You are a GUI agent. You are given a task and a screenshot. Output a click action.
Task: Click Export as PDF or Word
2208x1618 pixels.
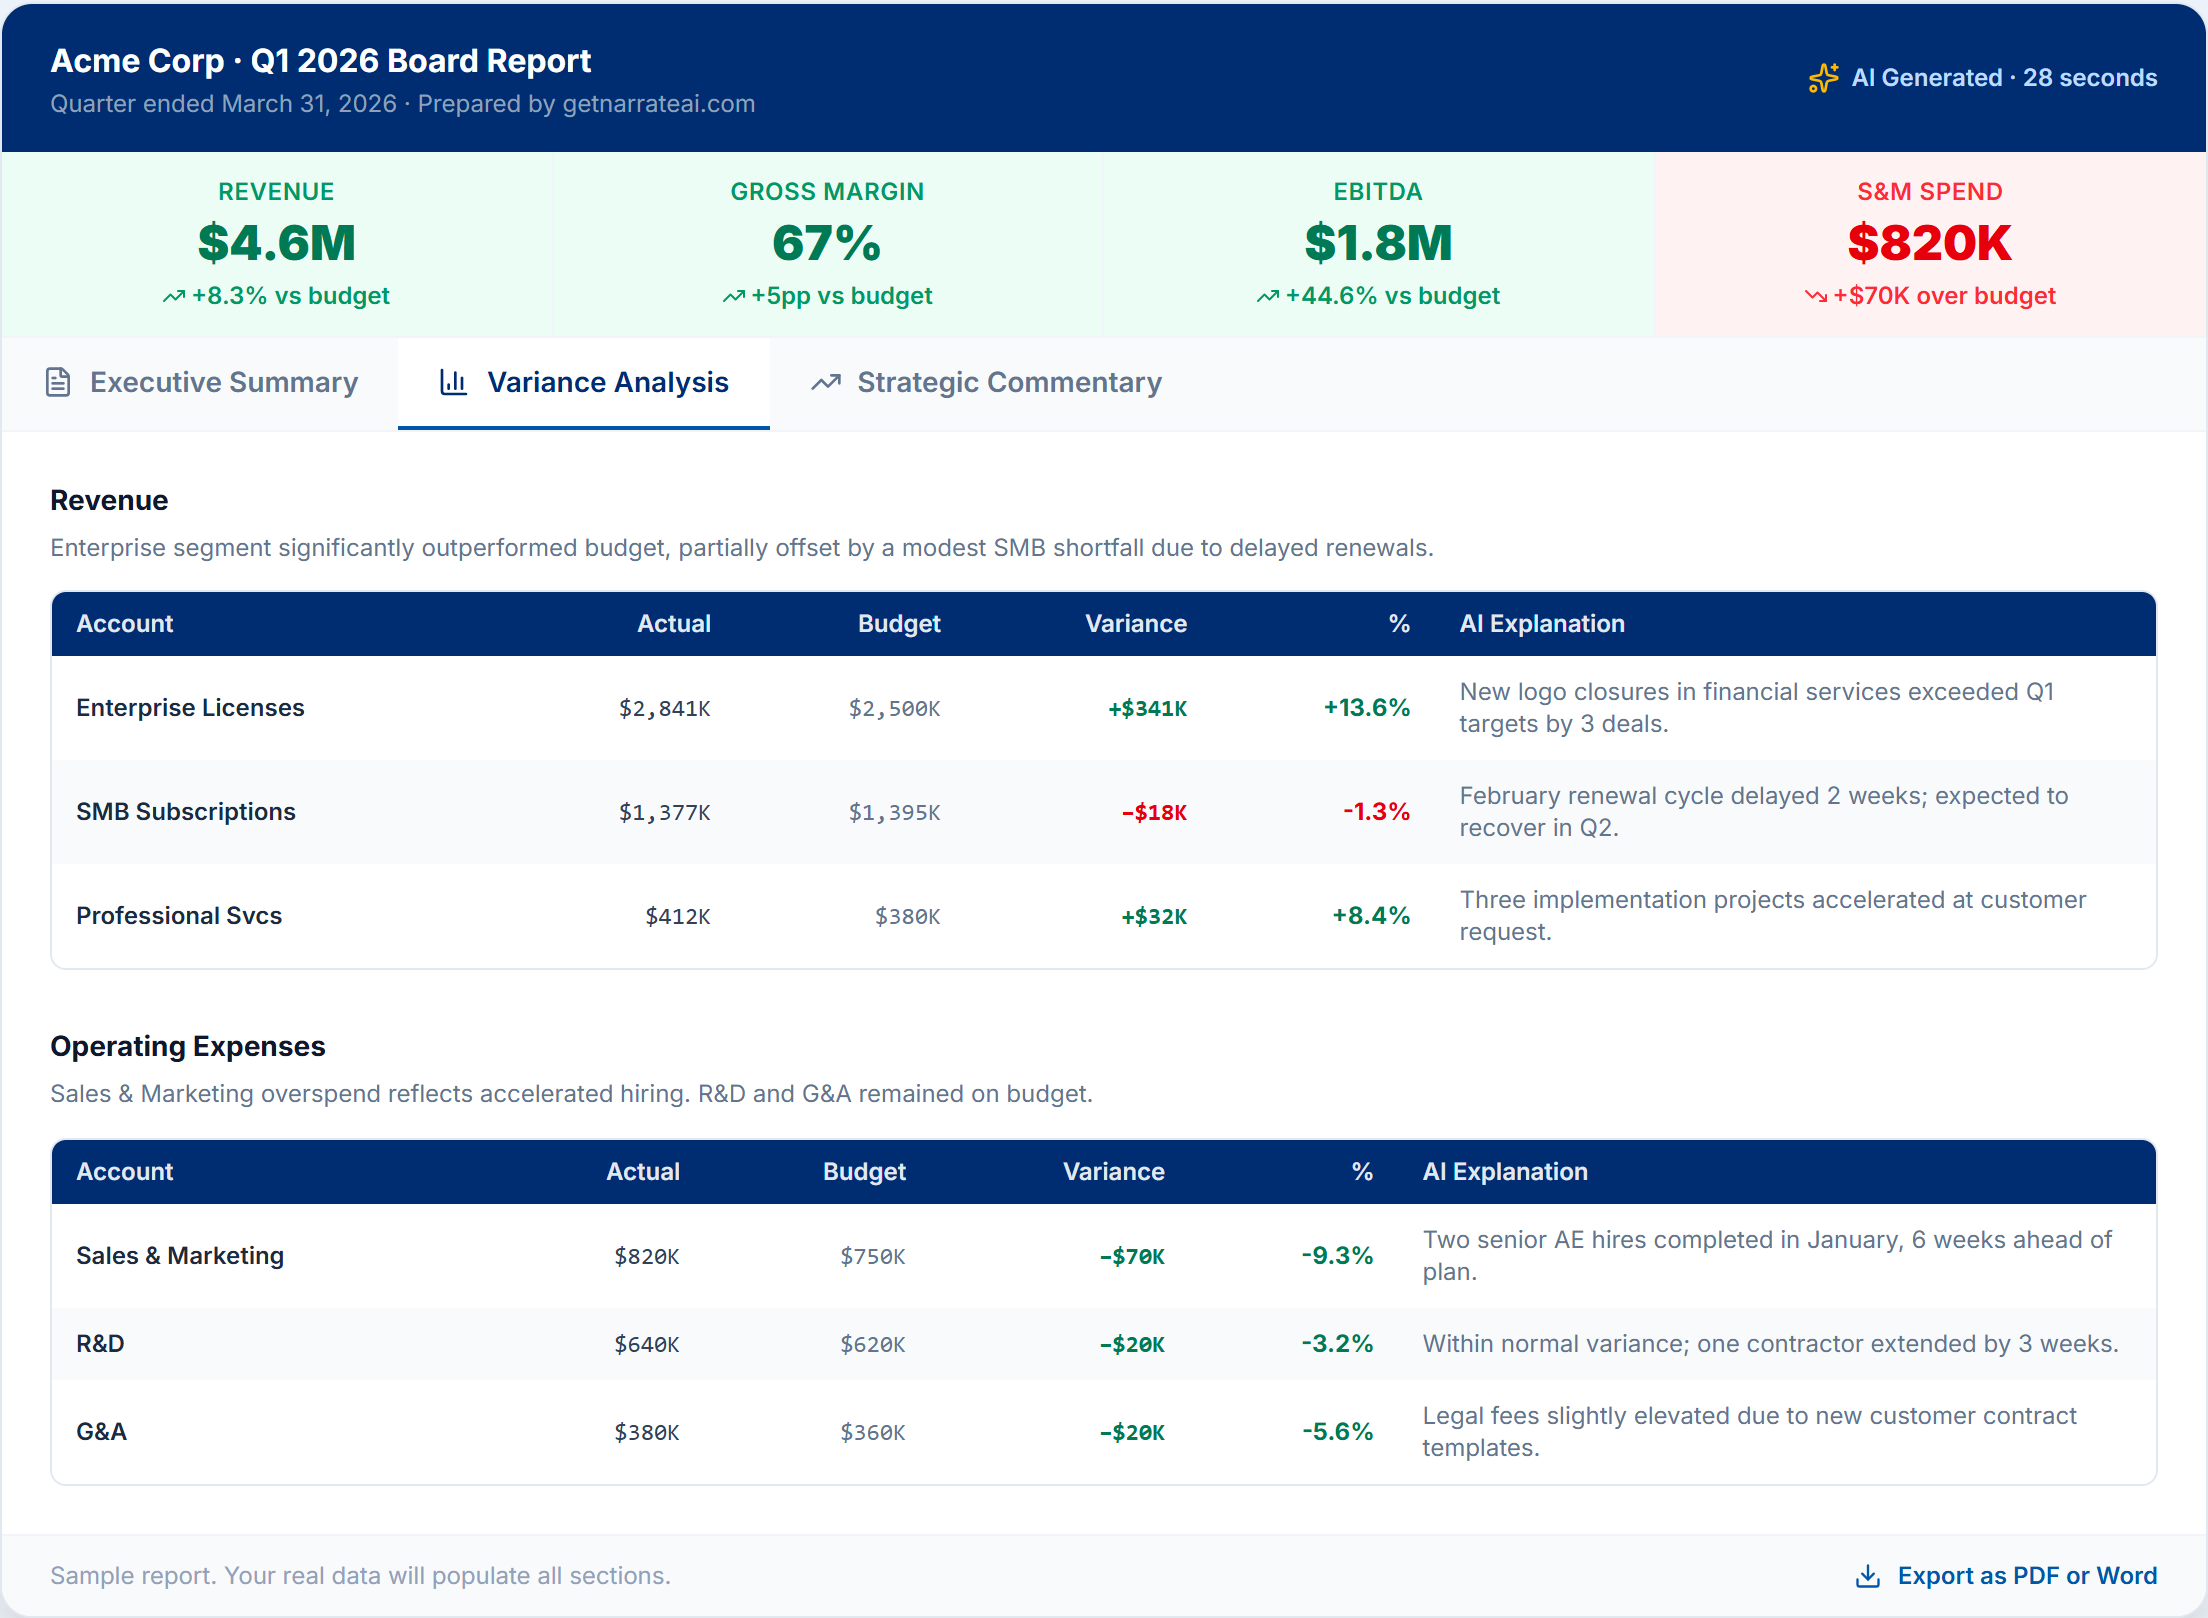click(x=2006, y=1576)
